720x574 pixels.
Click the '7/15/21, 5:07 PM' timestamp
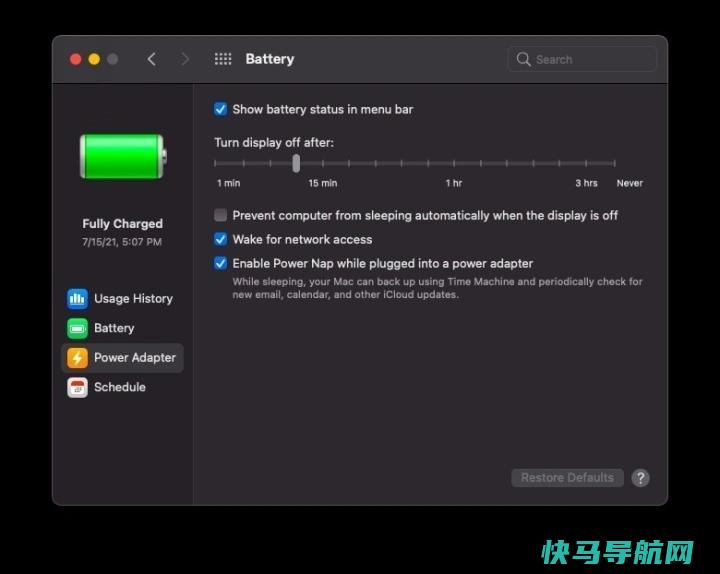[122, 242]
